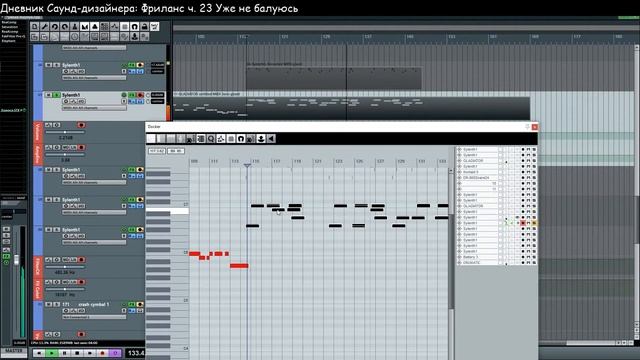Image resolution: width=640 pixels, height=360 pixels.
Task: Click Pause in the transport bar
Action: (64, 353)
